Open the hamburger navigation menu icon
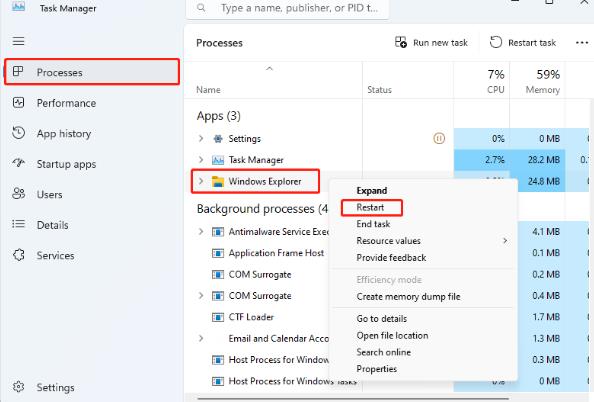The image size is (594, 402). pyautogui.click(x=18, y=41)
